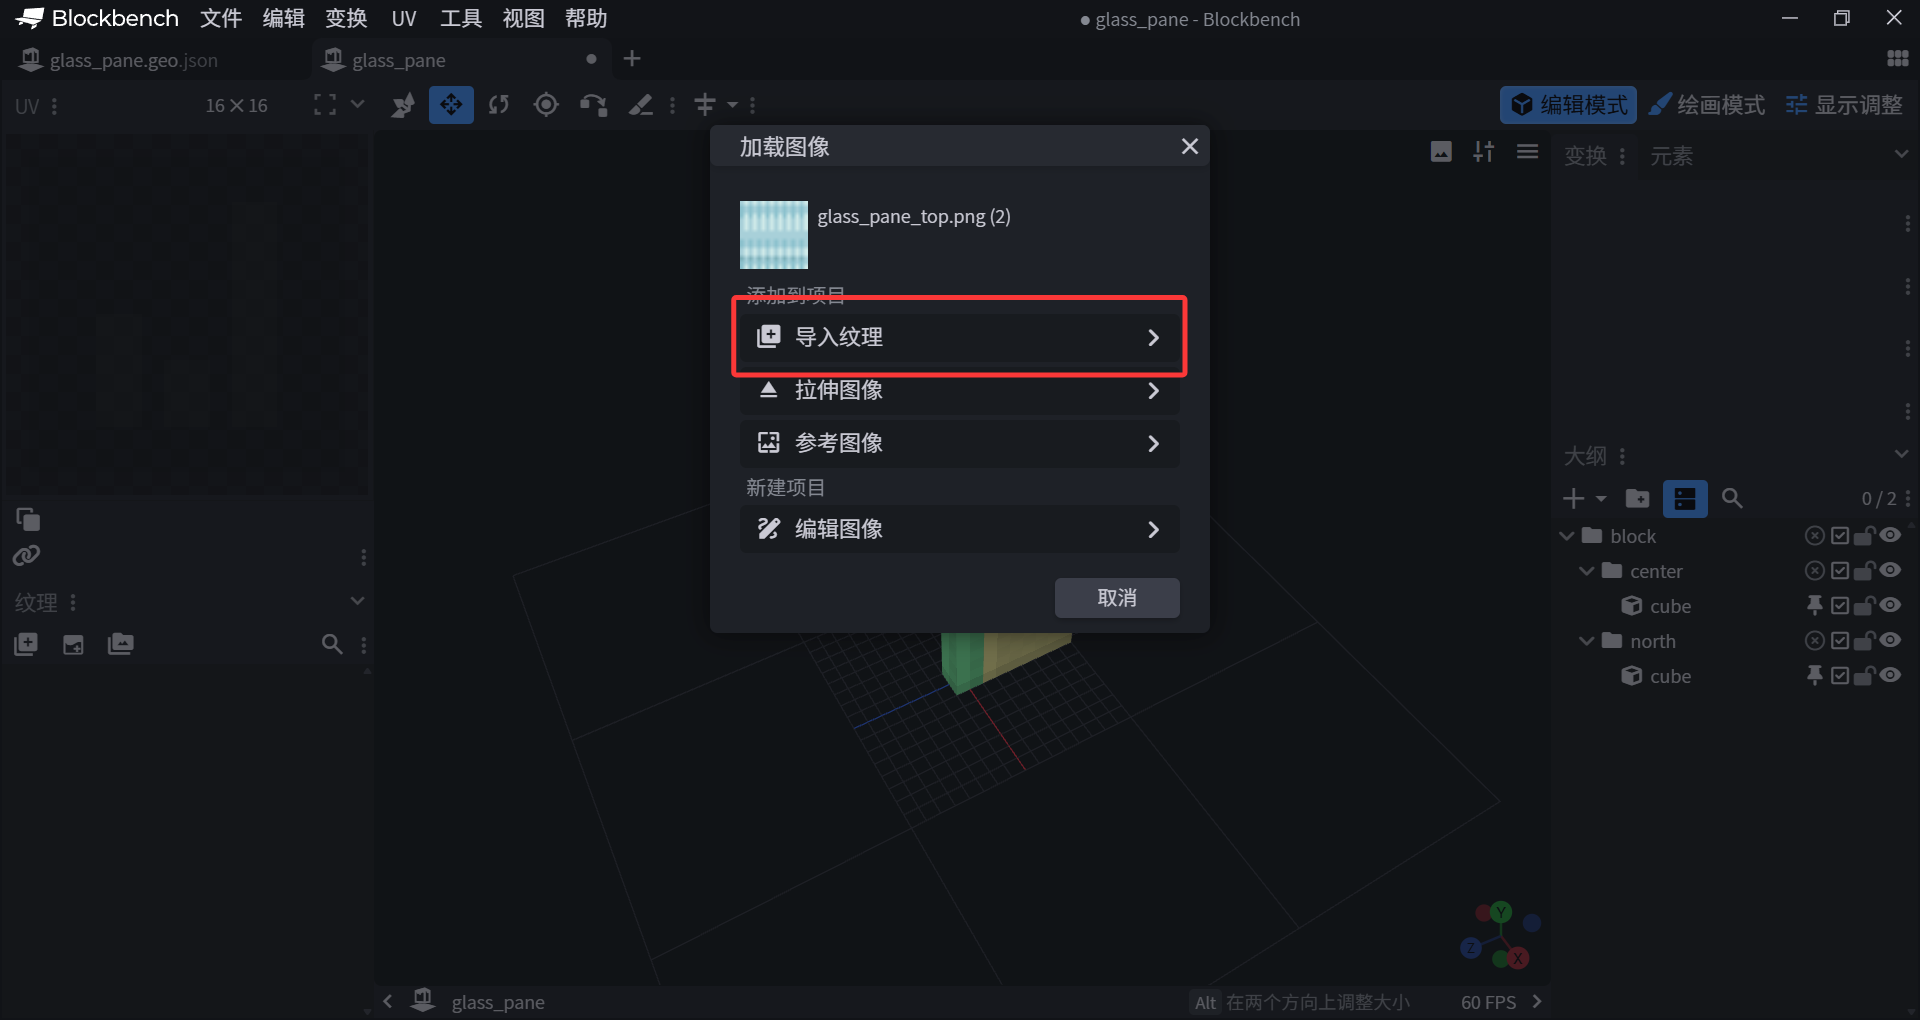Add a new tab with plus button

[x=632, y=59]
